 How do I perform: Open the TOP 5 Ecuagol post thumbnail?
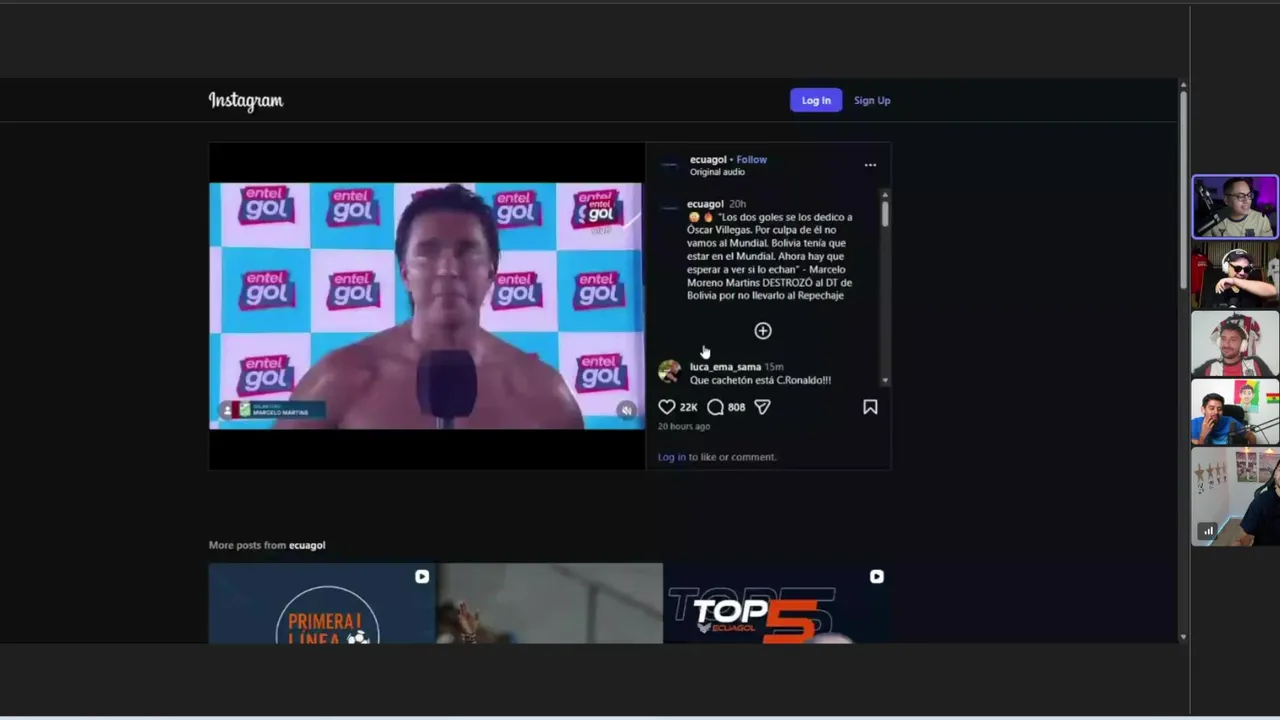776,603
